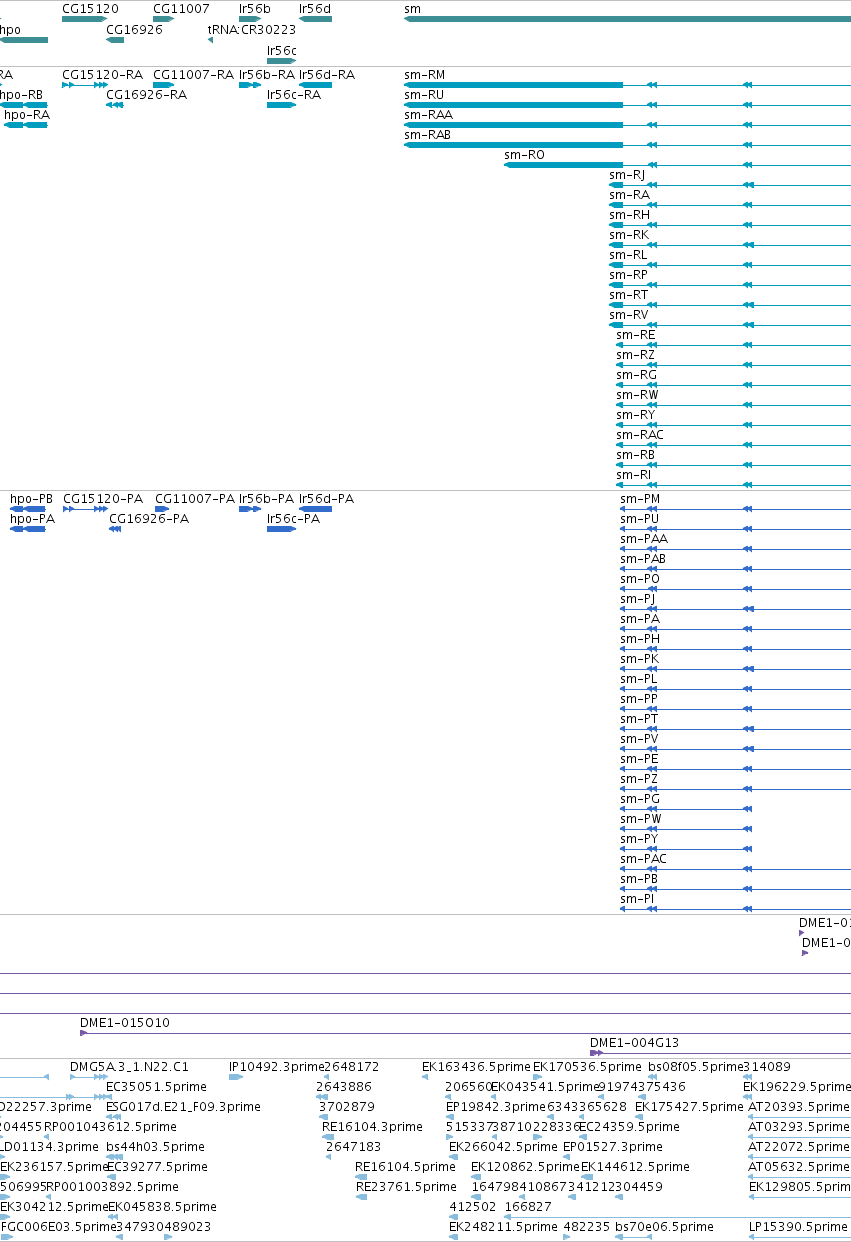Image resolution: width=851 pixels, height=1242 pixels.
Task: Select the DME1-015O10 feature label
Action: 125,1023
